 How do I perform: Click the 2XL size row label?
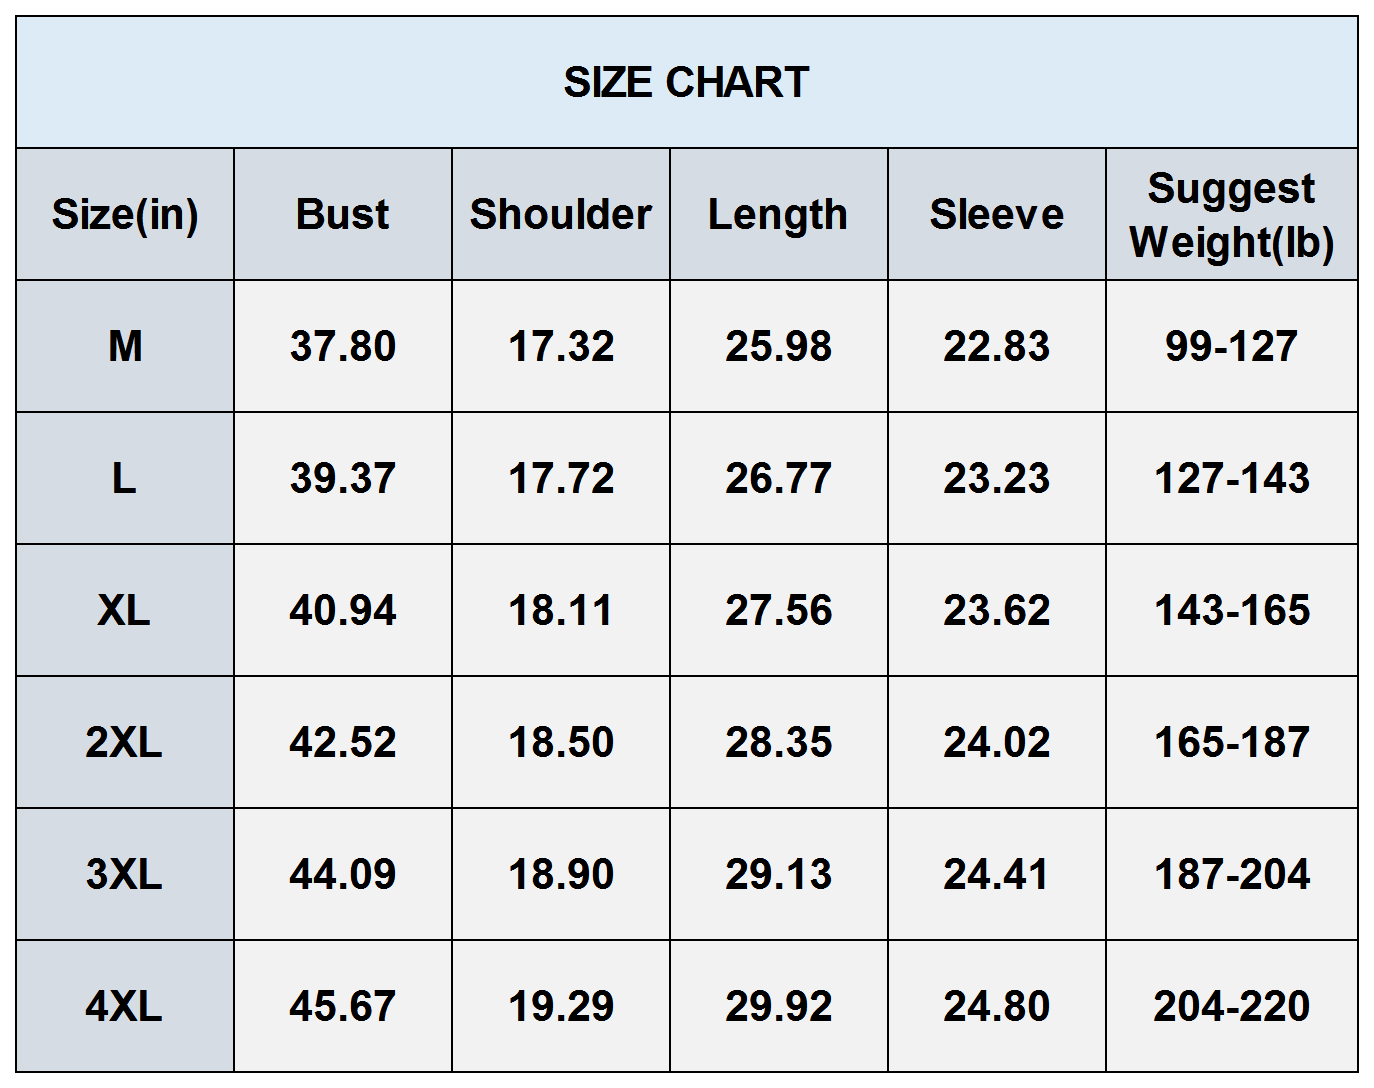pyautogui.click(x=125, y=742)
